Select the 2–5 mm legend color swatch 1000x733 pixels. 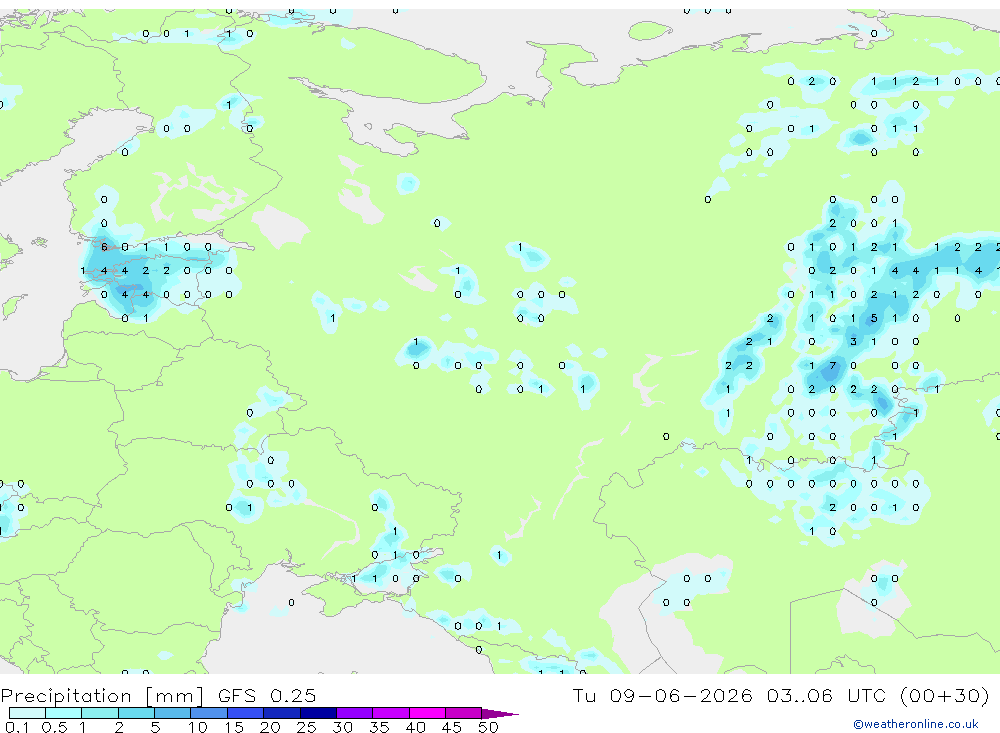(x=136, y=713)
